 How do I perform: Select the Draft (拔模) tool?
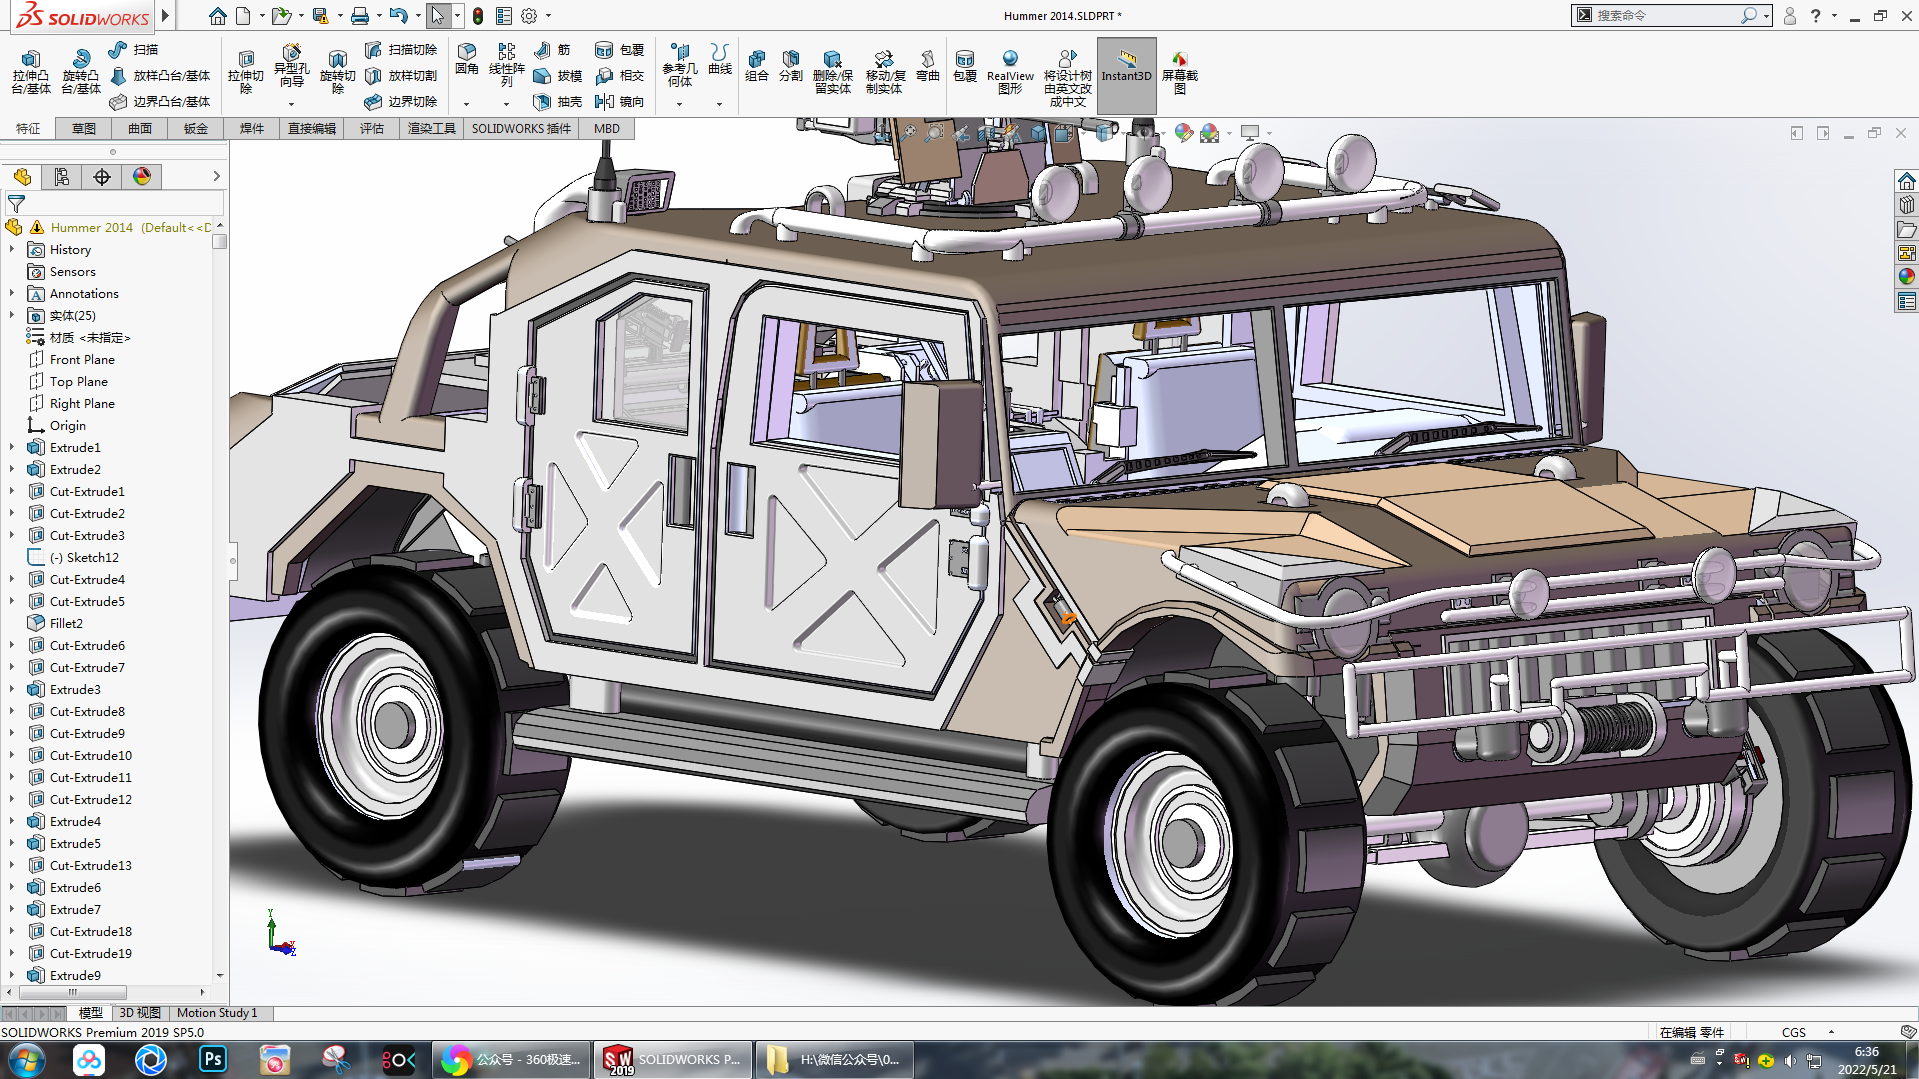coord(557,75)
